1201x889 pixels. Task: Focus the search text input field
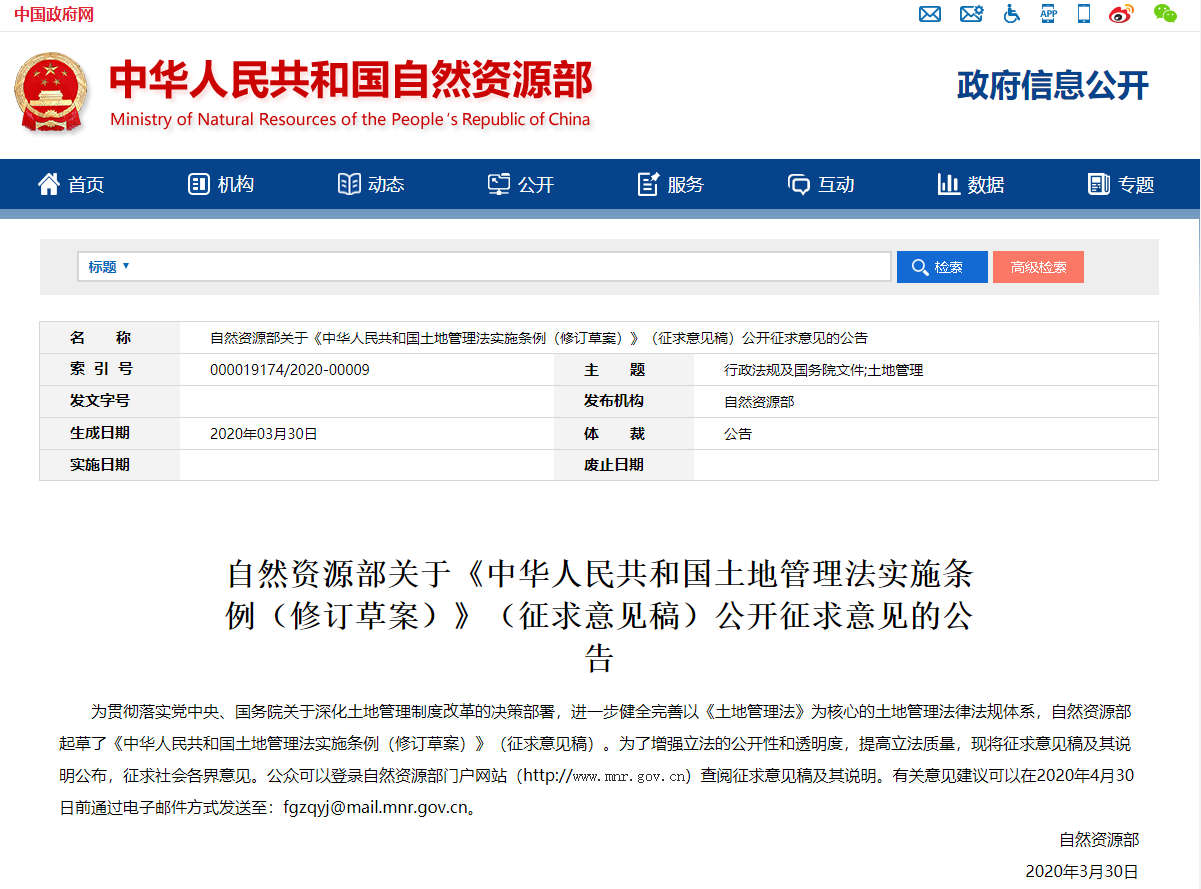click(x=510, y=267)
